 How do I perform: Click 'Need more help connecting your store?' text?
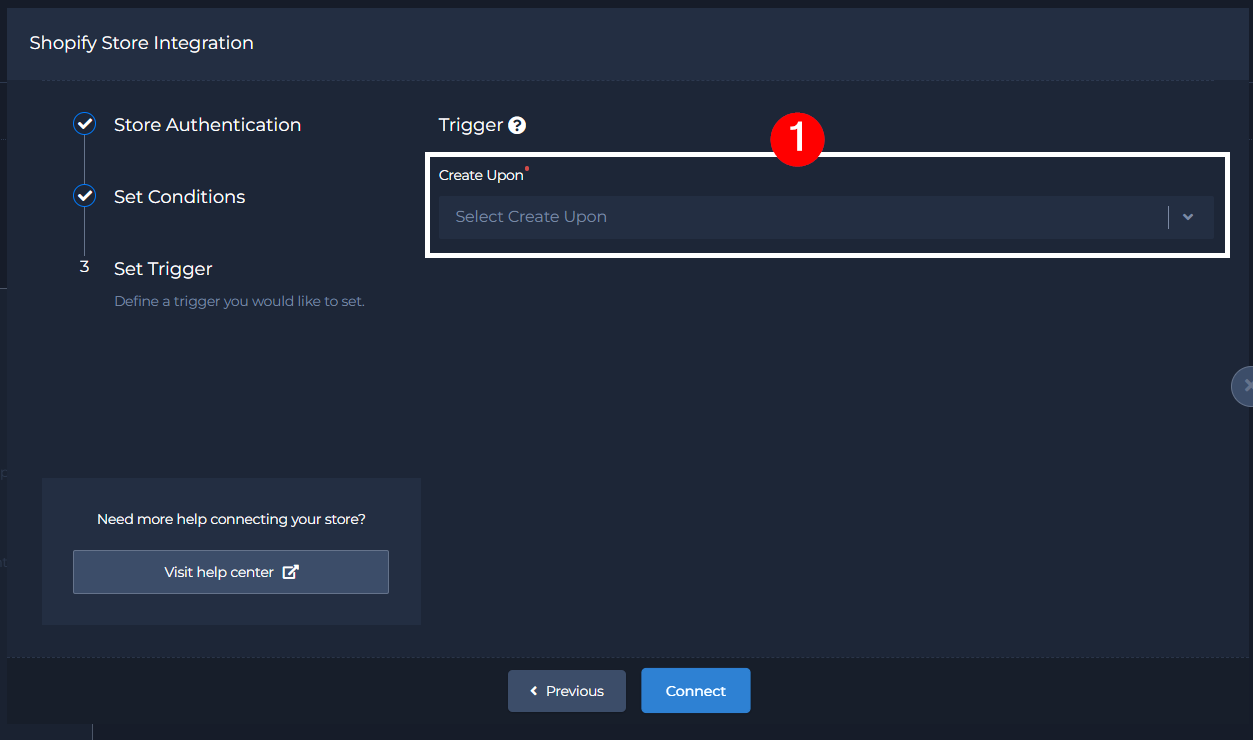click(231, 519)
